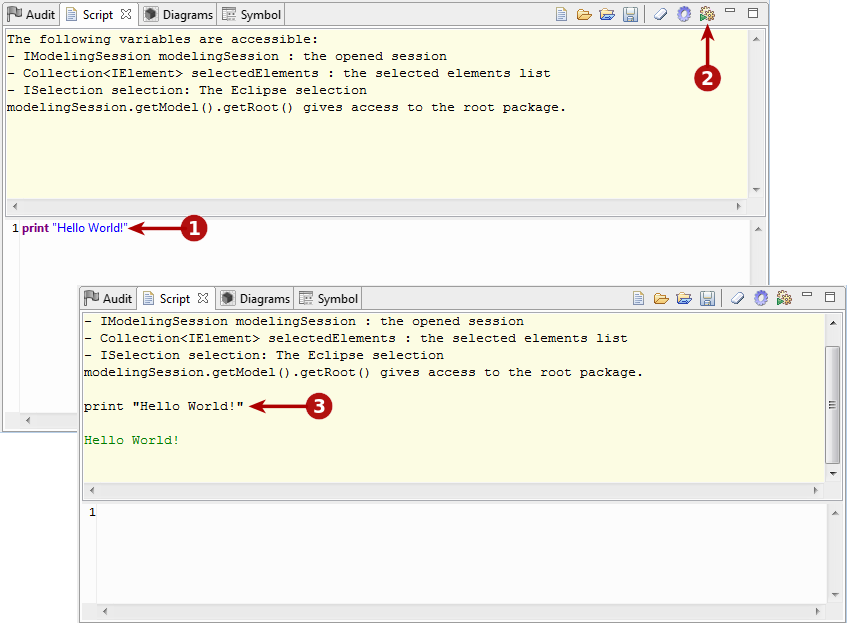Open a script file via upper yellow folder icon
847x627 pixels.
pos(584,14)
